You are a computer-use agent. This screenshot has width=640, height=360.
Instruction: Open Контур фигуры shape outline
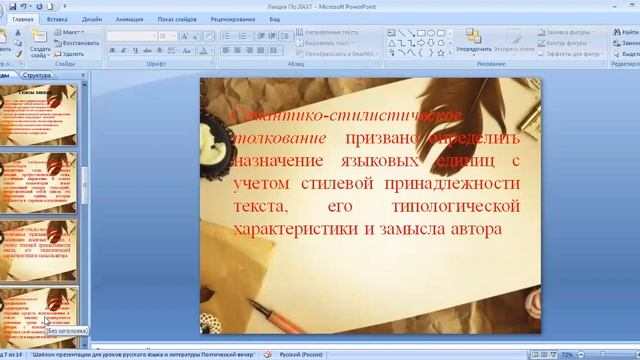[x=565, y=43]
